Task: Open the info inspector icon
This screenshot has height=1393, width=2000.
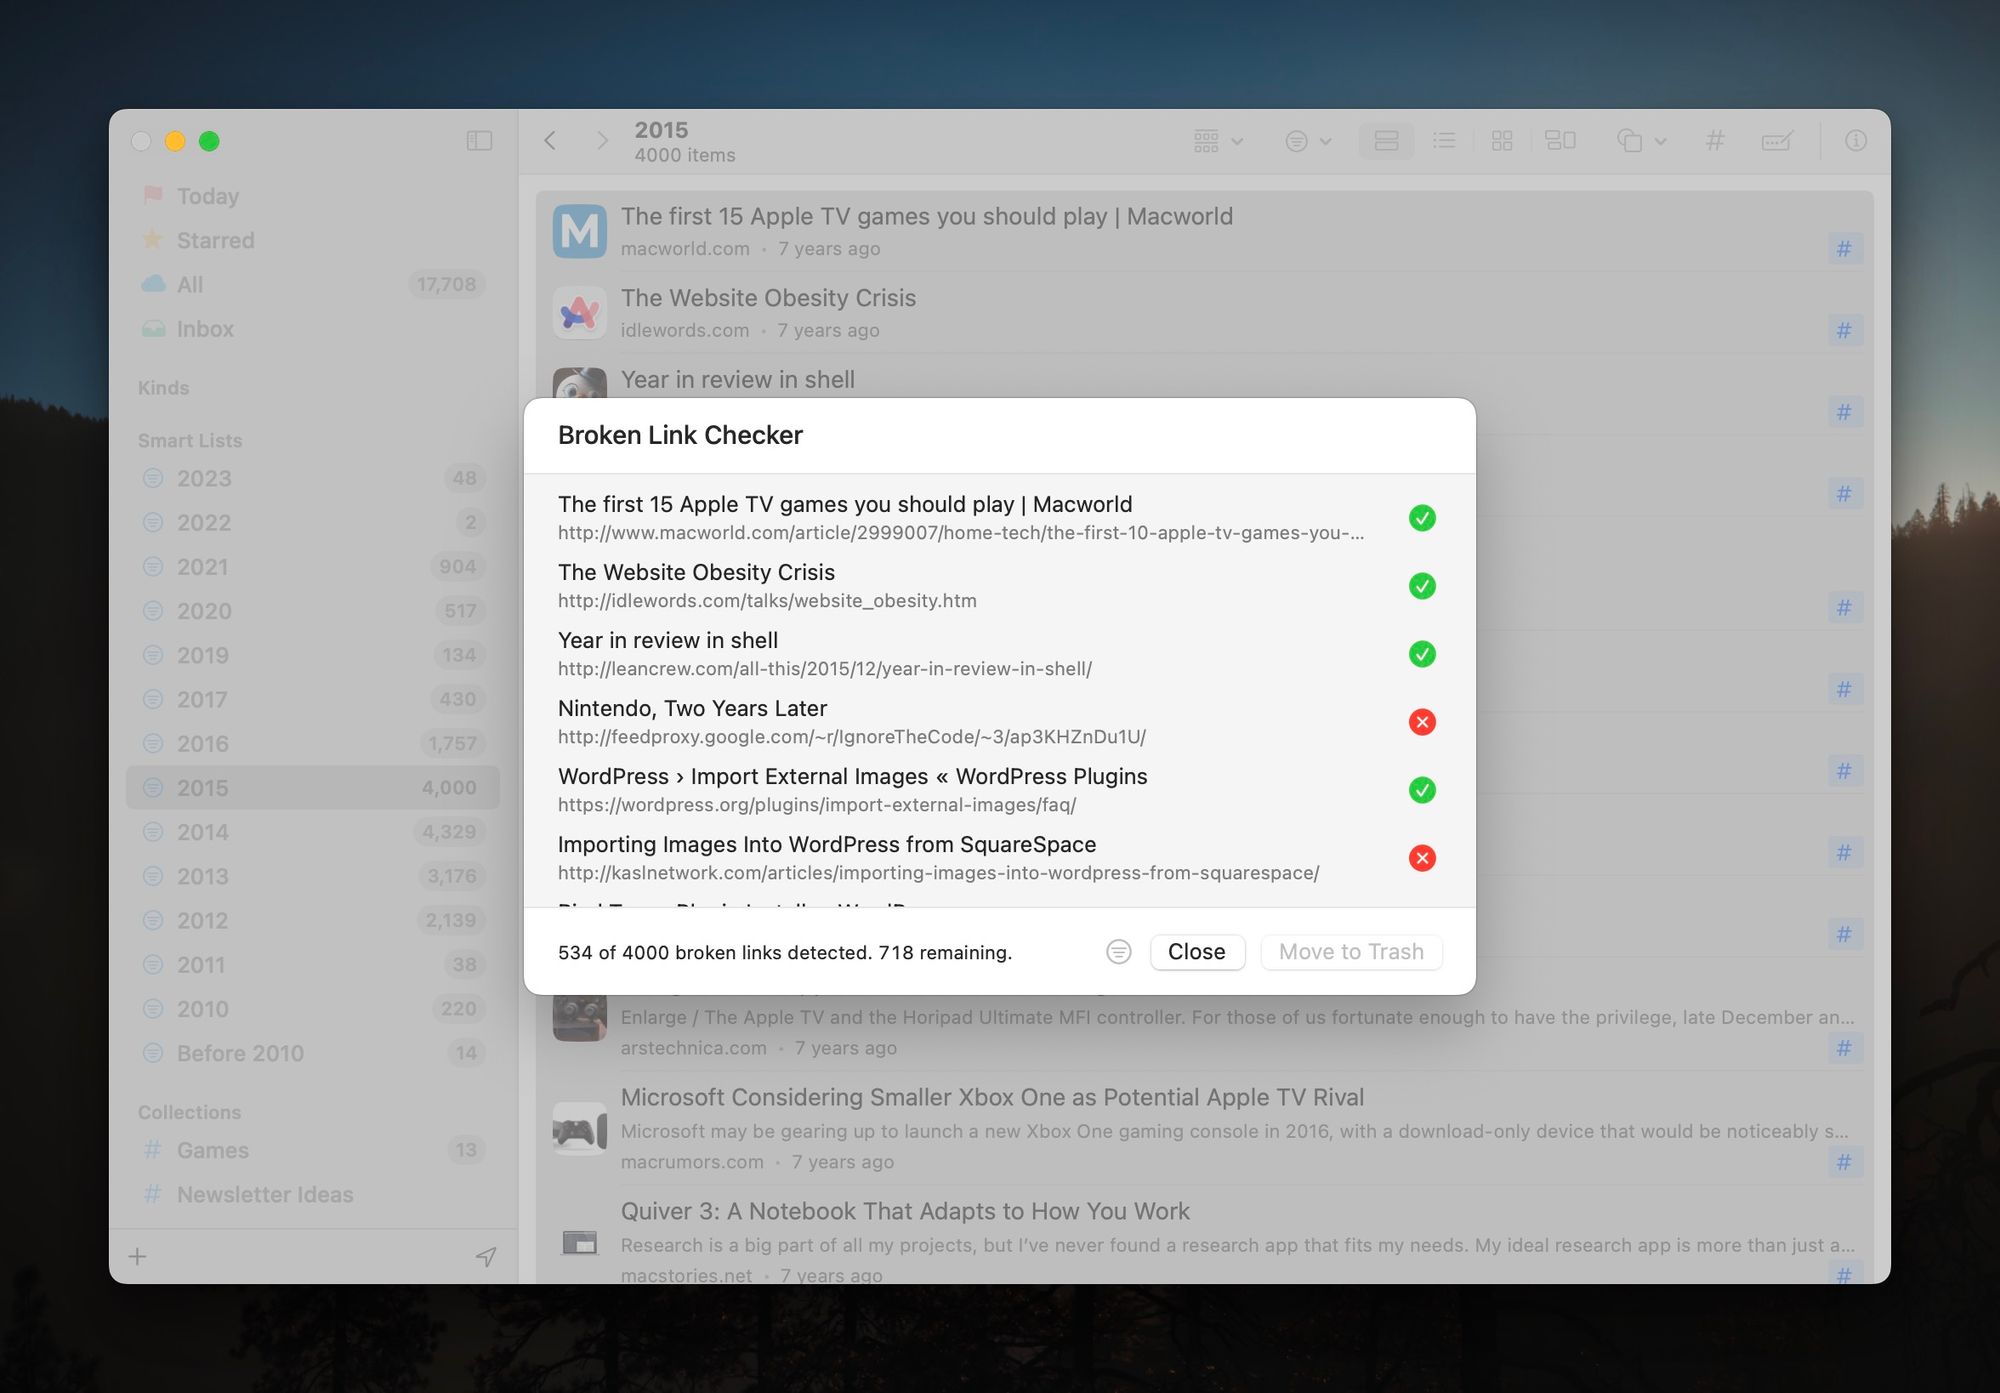Action: point(1855,141)
